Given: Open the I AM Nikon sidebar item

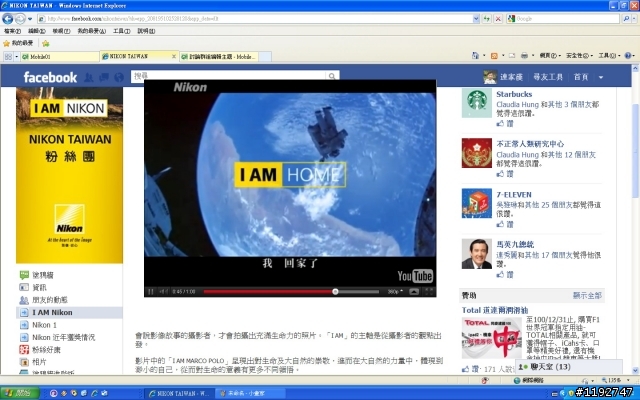Looking at the screenshot, I should click(69, 313).
